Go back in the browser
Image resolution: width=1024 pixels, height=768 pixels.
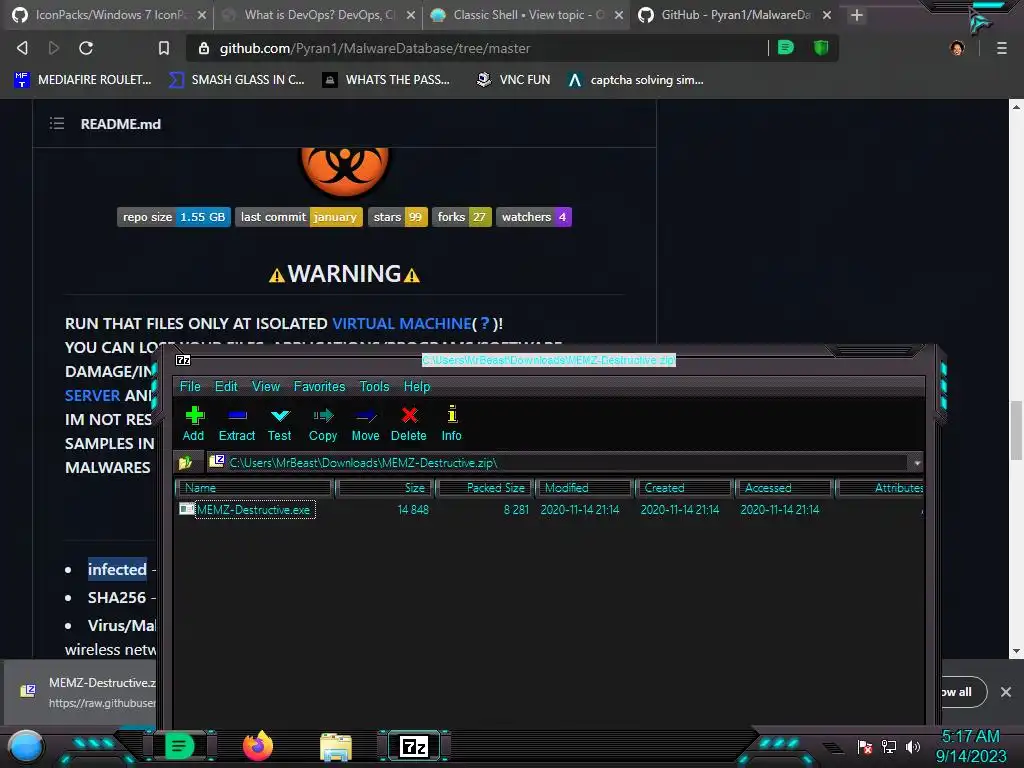pyautogui.click(x=22, y=48)
